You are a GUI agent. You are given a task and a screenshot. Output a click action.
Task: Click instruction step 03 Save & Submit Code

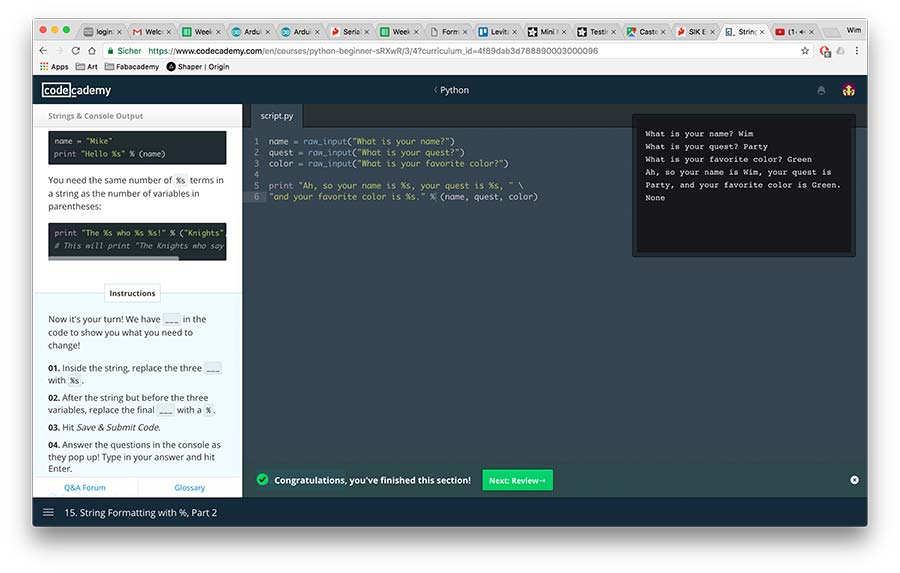coord(104,427)
